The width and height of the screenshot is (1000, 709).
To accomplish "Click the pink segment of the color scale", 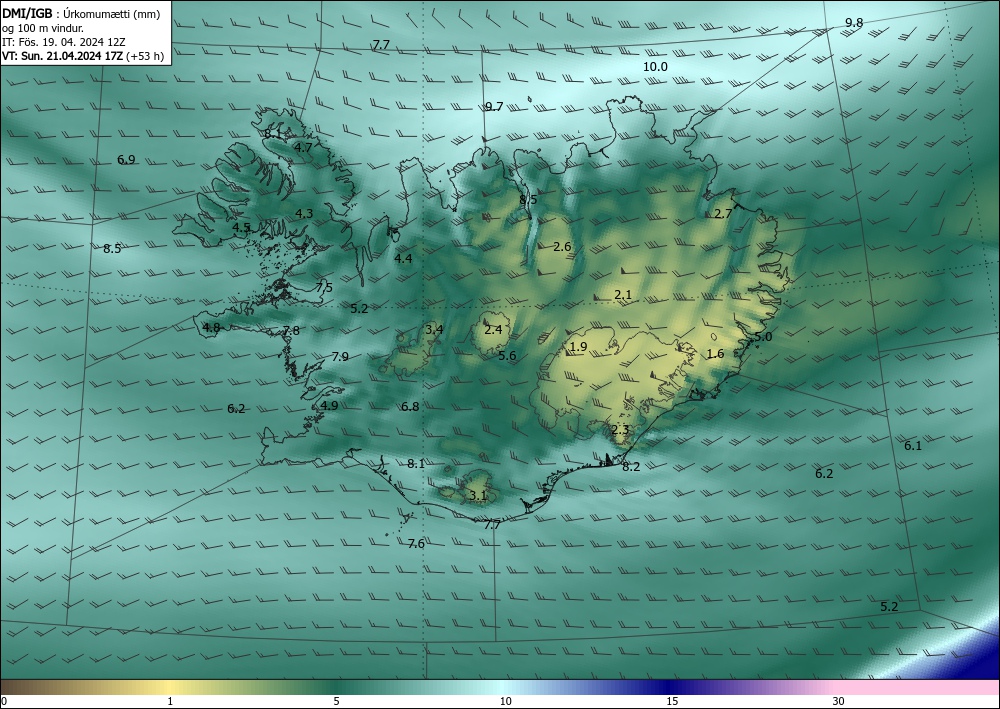I will pos(918,687).
